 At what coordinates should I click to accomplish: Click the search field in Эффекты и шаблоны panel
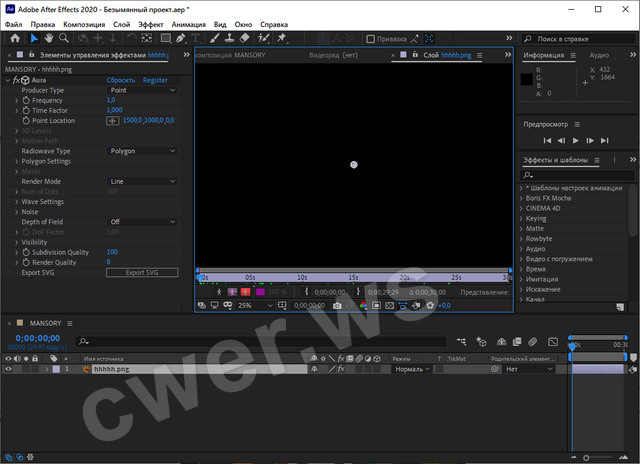(580, 174)
